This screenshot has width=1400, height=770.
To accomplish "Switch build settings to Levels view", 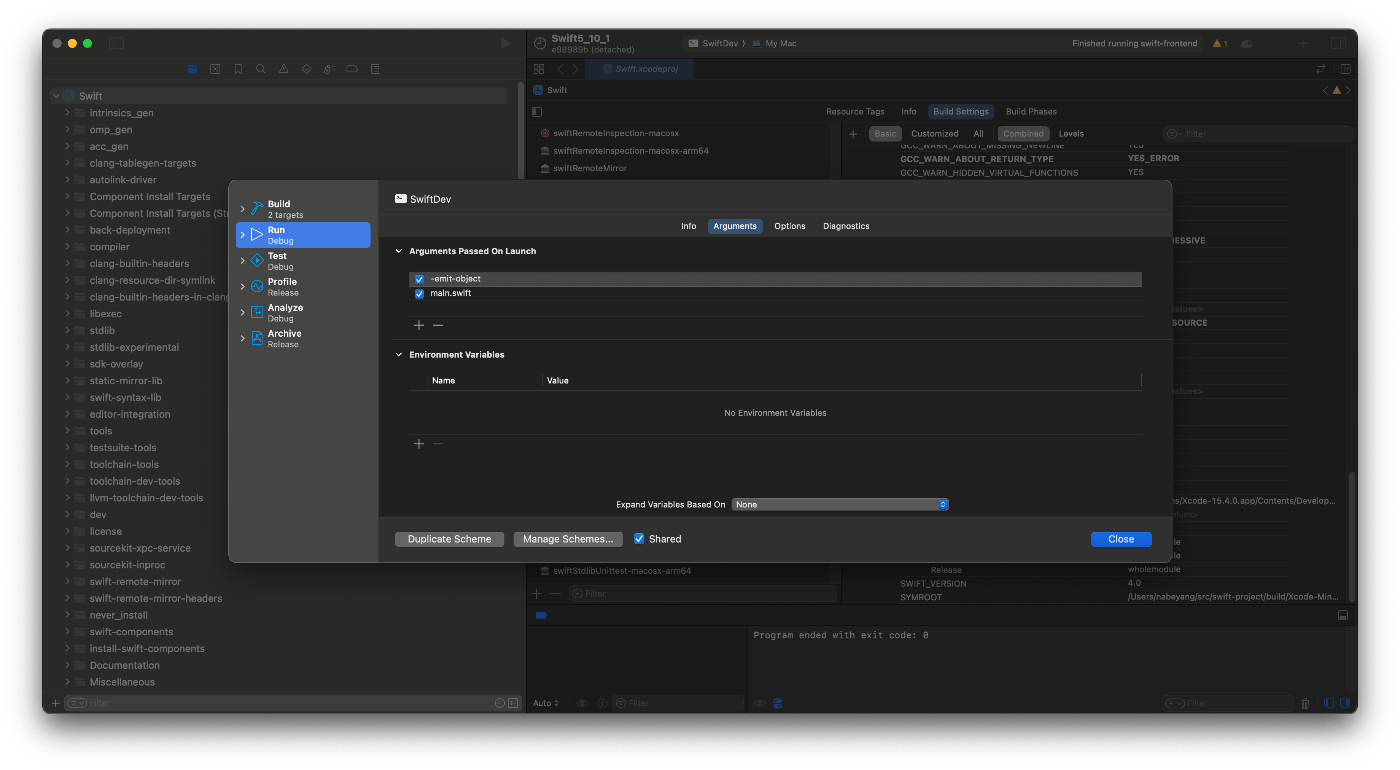I will 1071,134.
